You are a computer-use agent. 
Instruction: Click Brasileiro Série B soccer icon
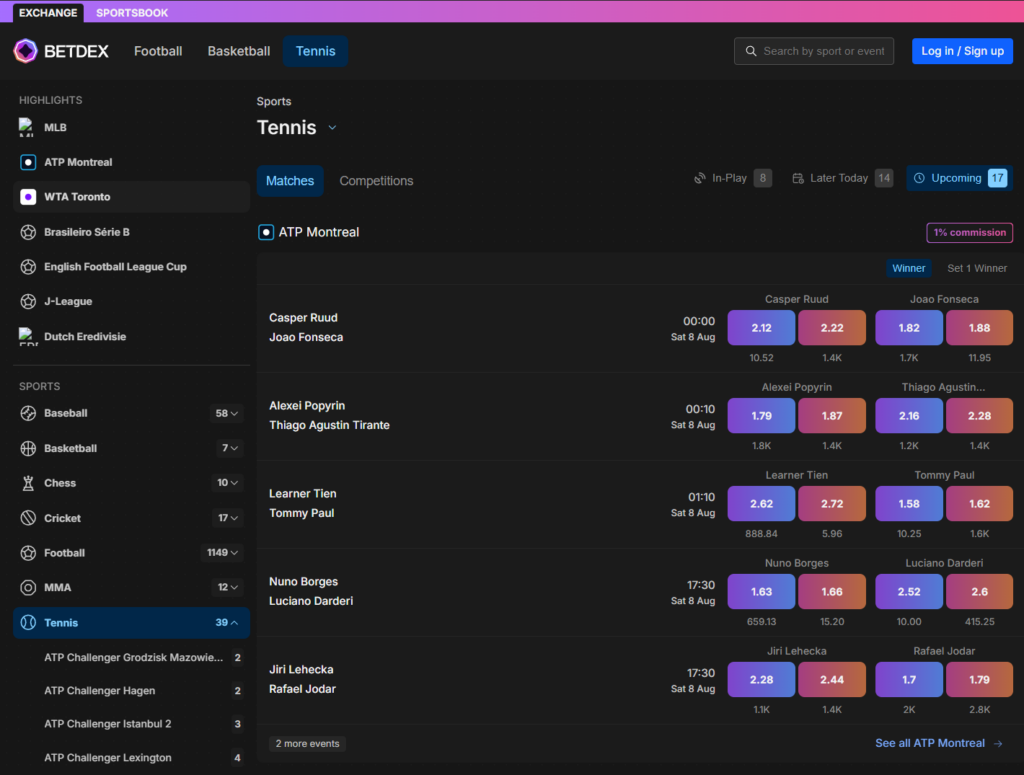[28, 232]
